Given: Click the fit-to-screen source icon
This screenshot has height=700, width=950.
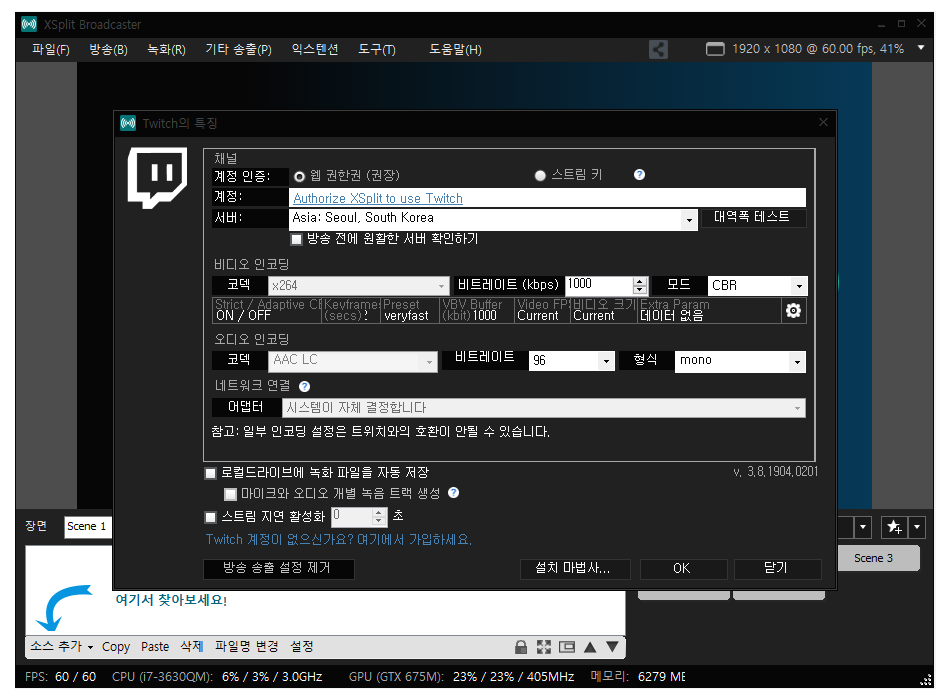Looking at the screenshot, I should tap(543, 647).
